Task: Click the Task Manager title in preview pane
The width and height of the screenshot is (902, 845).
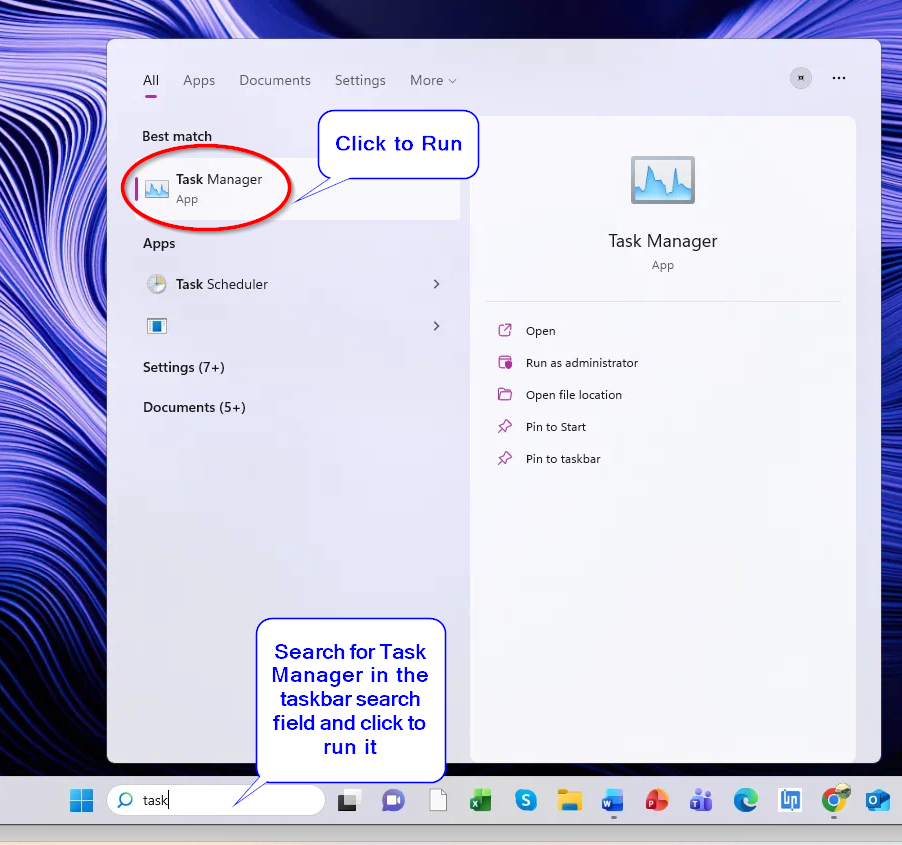Action: click(x=663, y=241)
